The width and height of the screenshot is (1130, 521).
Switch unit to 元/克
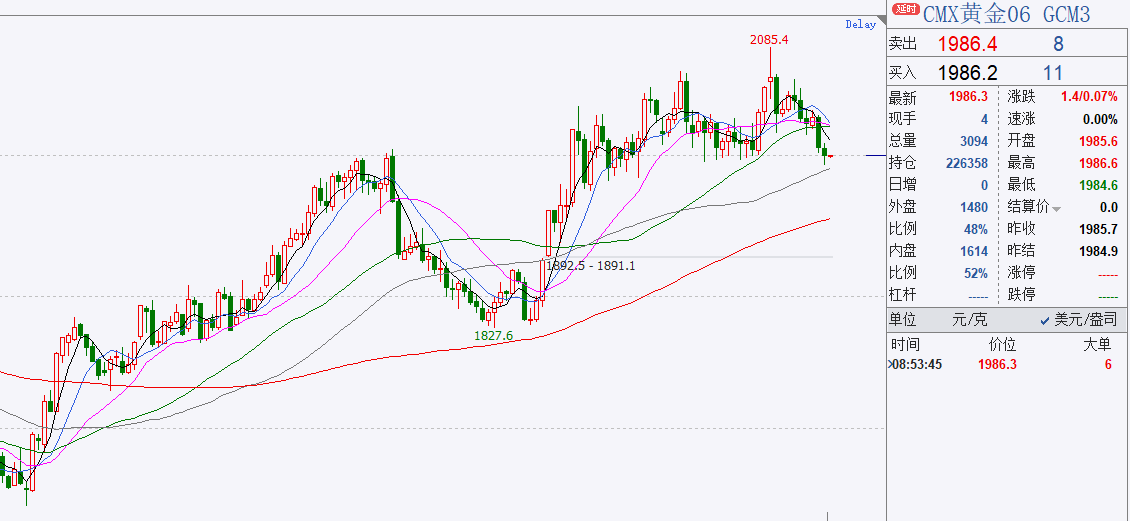point(969,319)
